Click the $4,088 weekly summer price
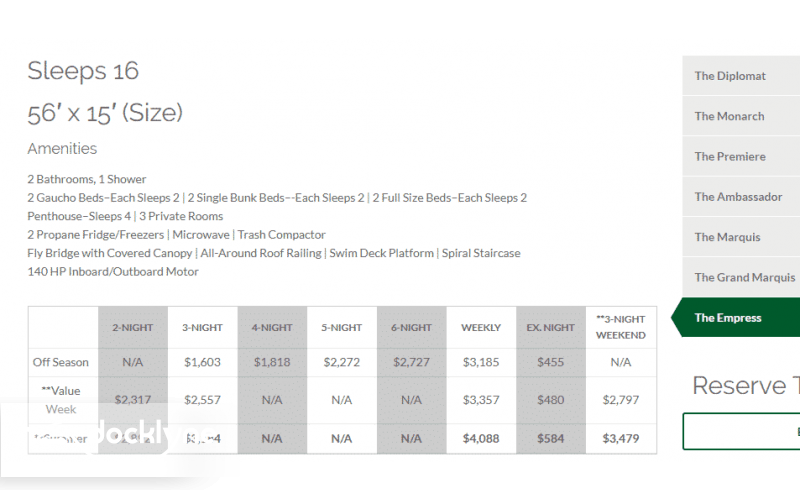 pos(481,438)
